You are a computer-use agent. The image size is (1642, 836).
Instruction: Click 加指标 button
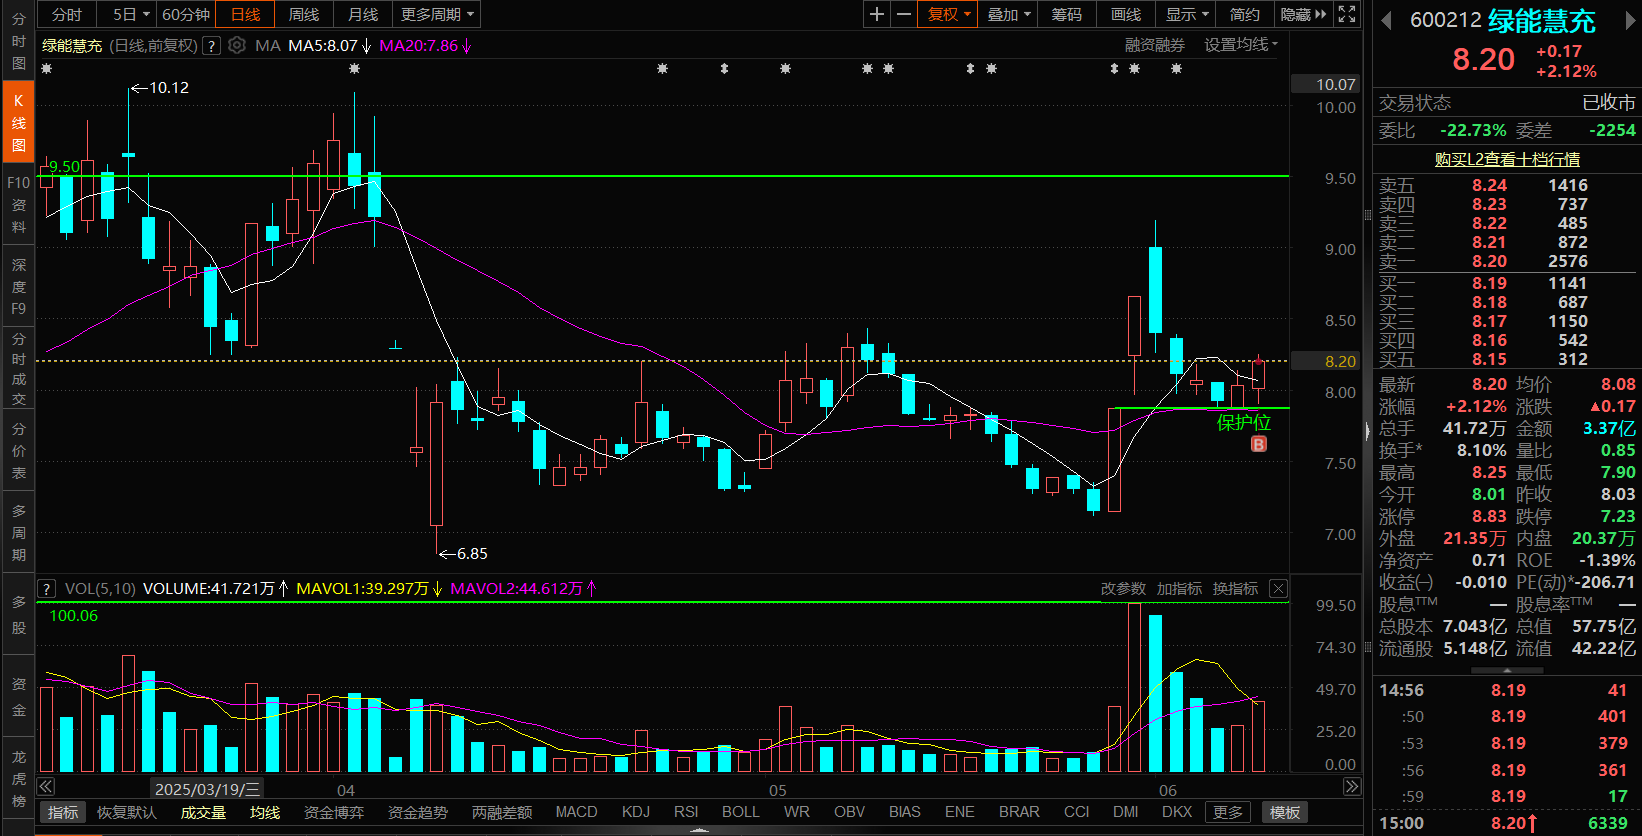[x=1179, y=589]
